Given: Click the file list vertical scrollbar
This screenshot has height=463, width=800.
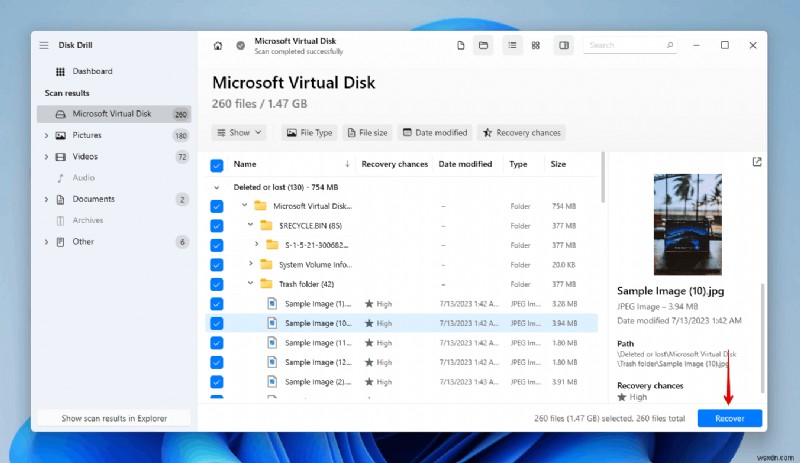Looking at the screenshot, I should 603,177.
